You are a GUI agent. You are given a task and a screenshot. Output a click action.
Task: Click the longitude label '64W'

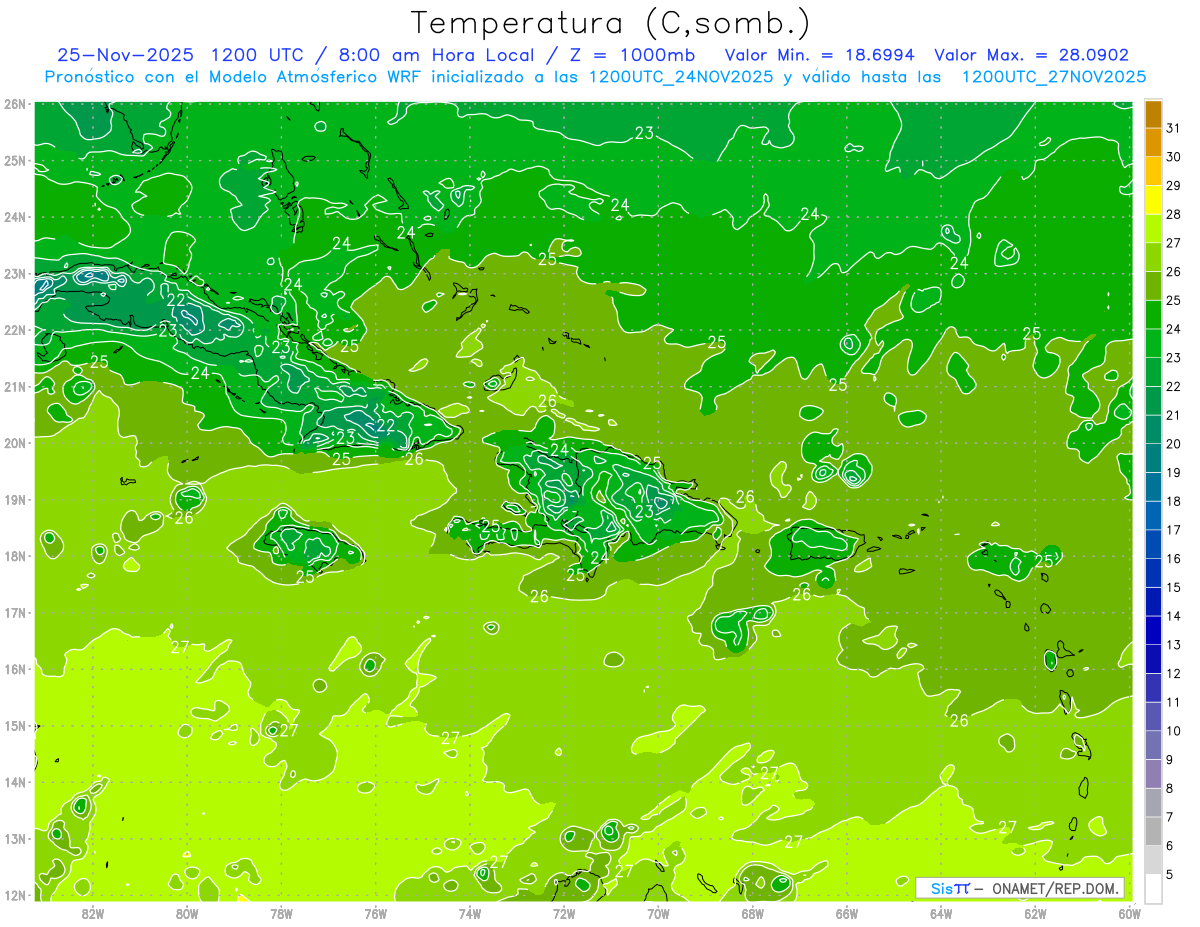pyautogui.click(x=940, y=912)
